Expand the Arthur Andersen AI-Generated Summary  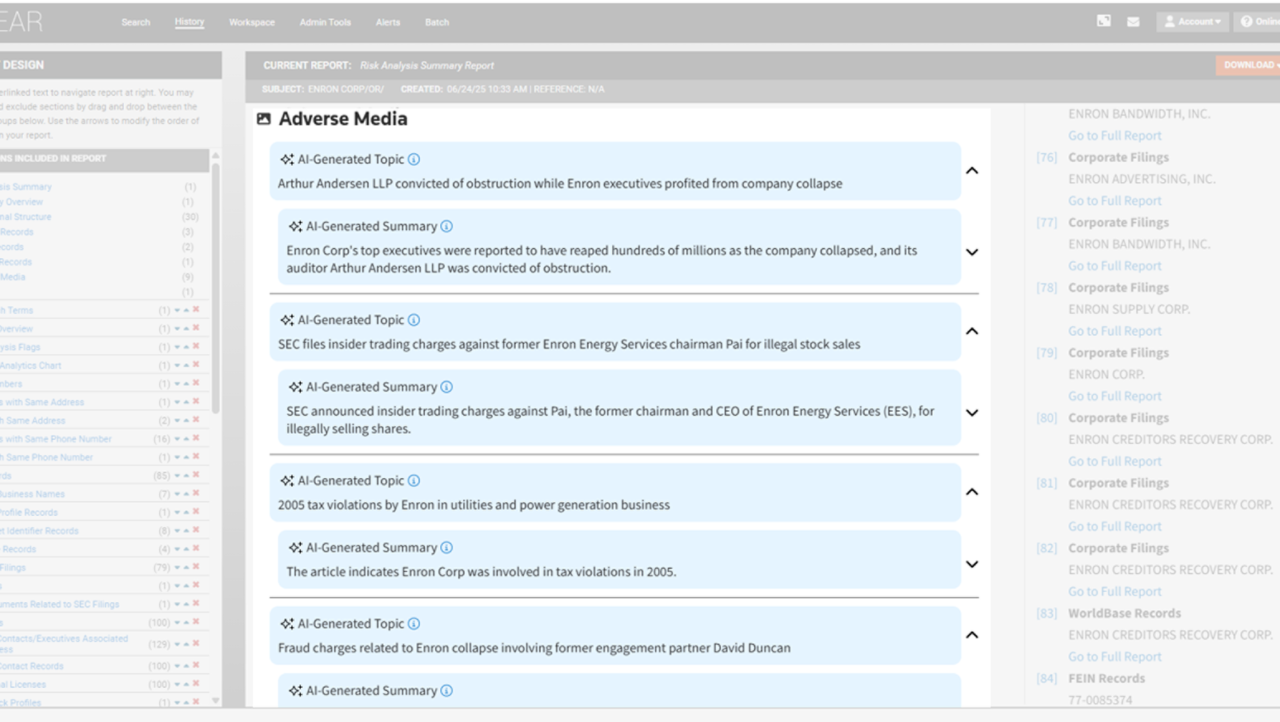(971, 252)
